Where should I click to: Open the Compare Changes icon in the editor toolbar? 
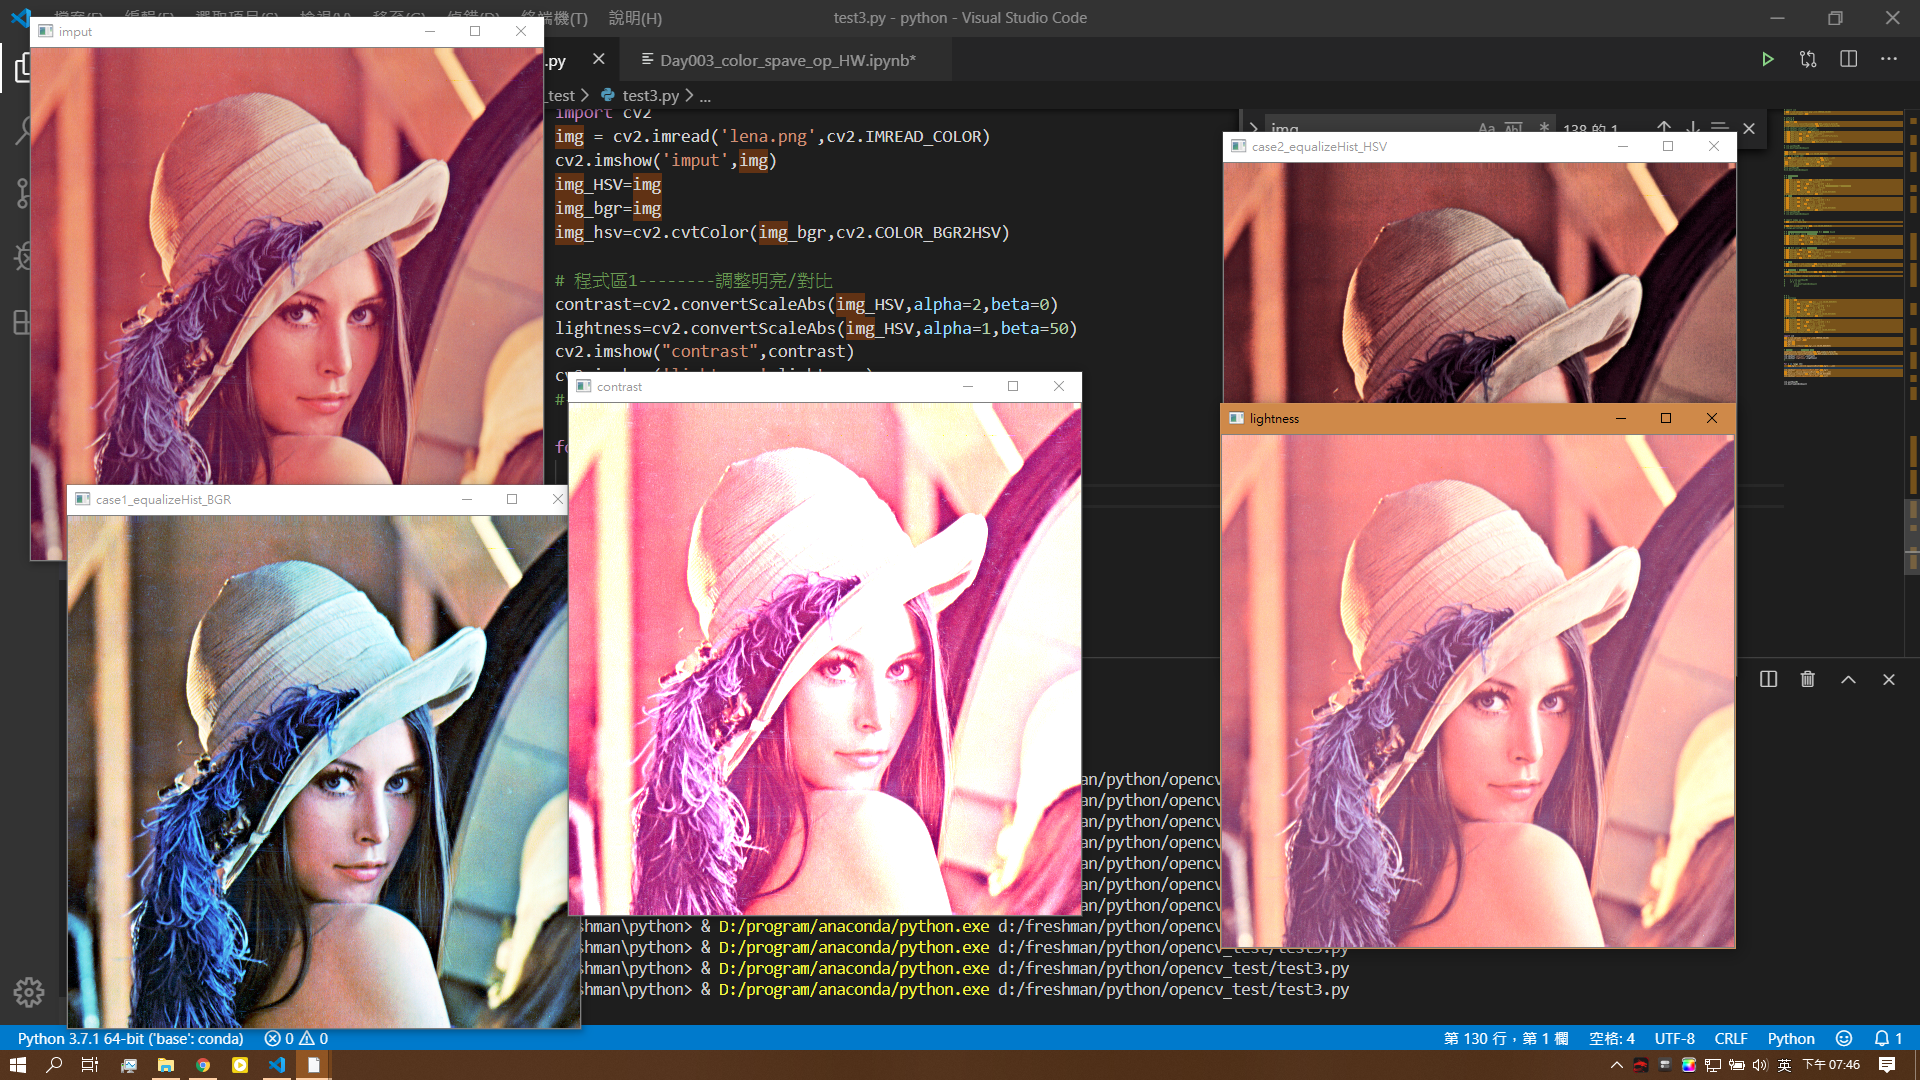[x=1808, y=59]
